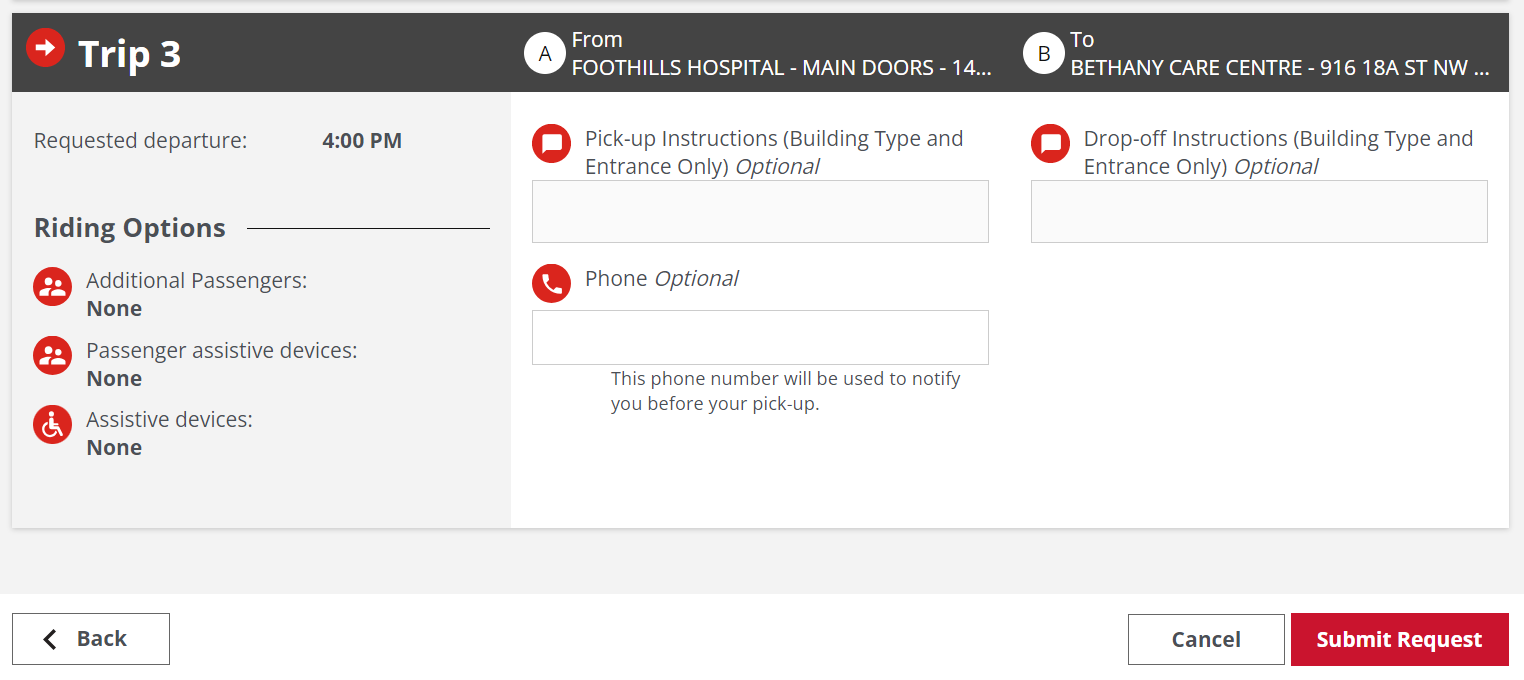Click the red arrow icon beside Trip 3

44,46
